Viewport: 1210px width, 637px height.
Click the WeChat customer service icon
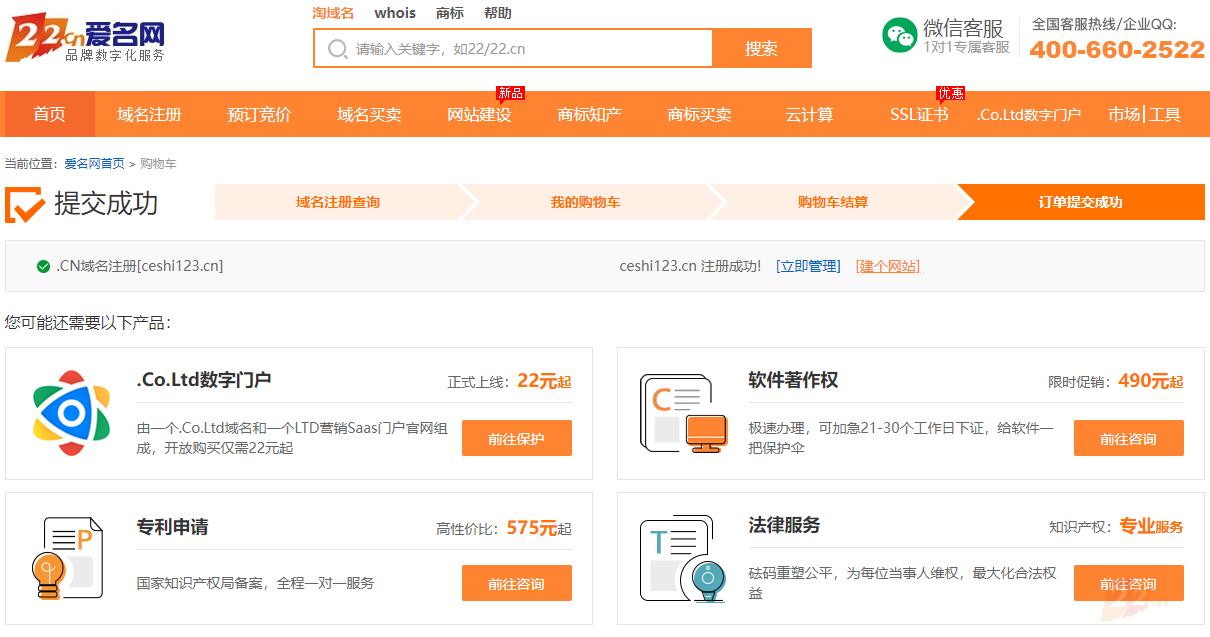[899, 36]
